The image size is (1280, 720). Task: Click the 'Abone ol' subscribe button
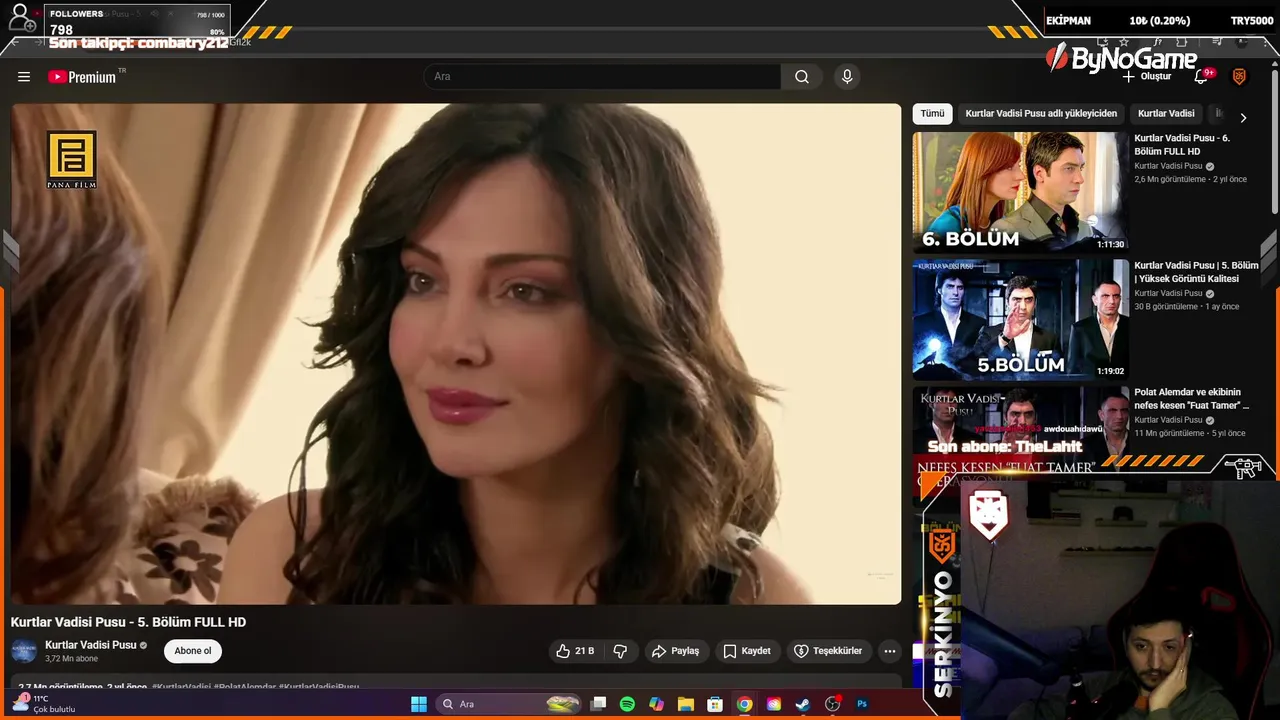pos(193,651)
